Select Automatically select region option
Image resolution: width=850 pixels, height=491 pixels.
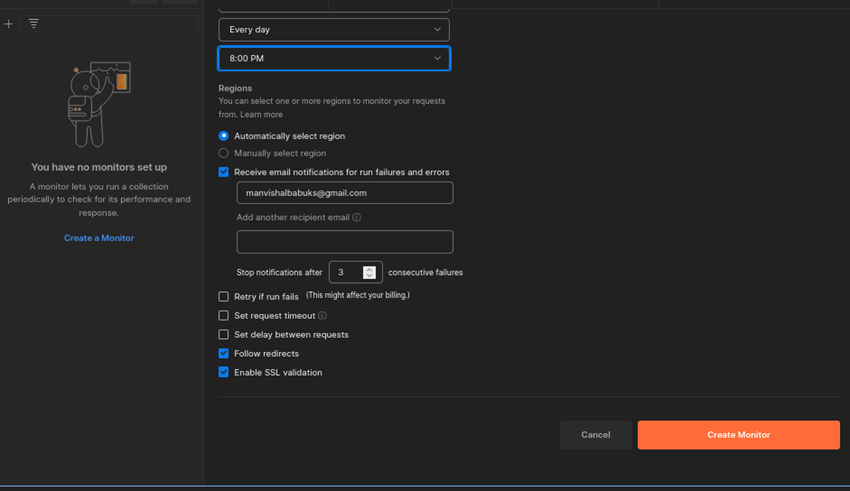pyautogui.click(x=224, y=136)
